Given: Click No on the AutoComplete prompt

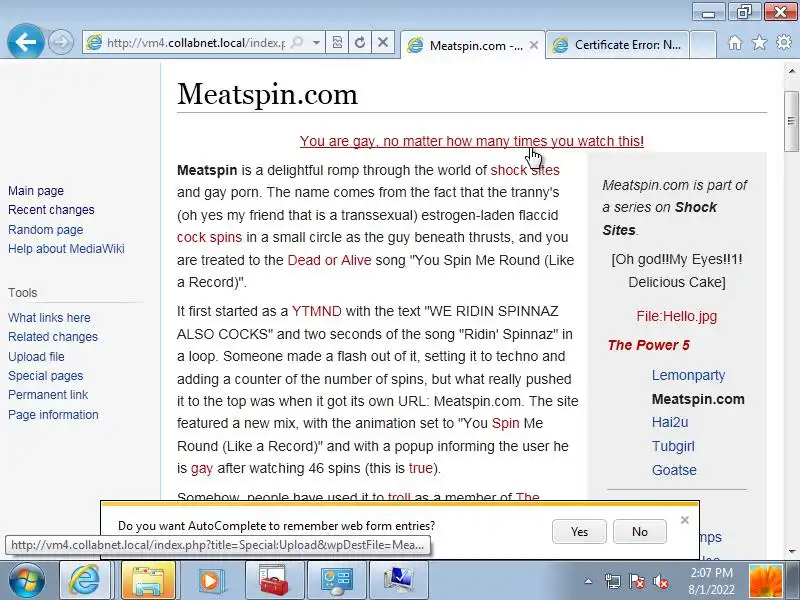Looking at the screenshot, I should tap(639, 532).
